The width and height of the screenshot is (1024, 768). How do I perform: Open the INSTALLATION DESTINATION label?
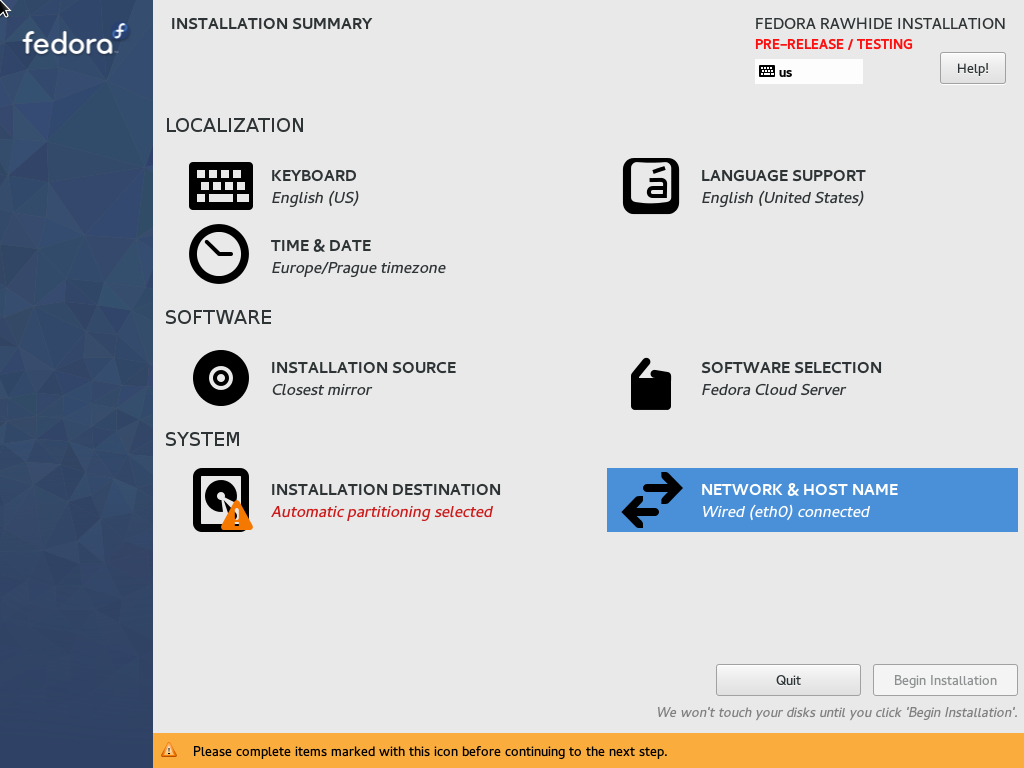coord(386,490)
